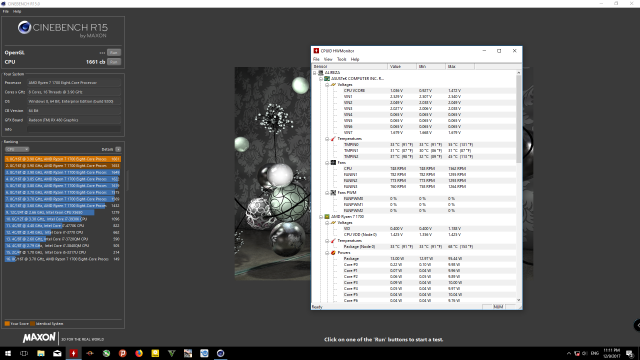
Task: Click the Details arrow button in Ranking
Action: pos(118,149)
